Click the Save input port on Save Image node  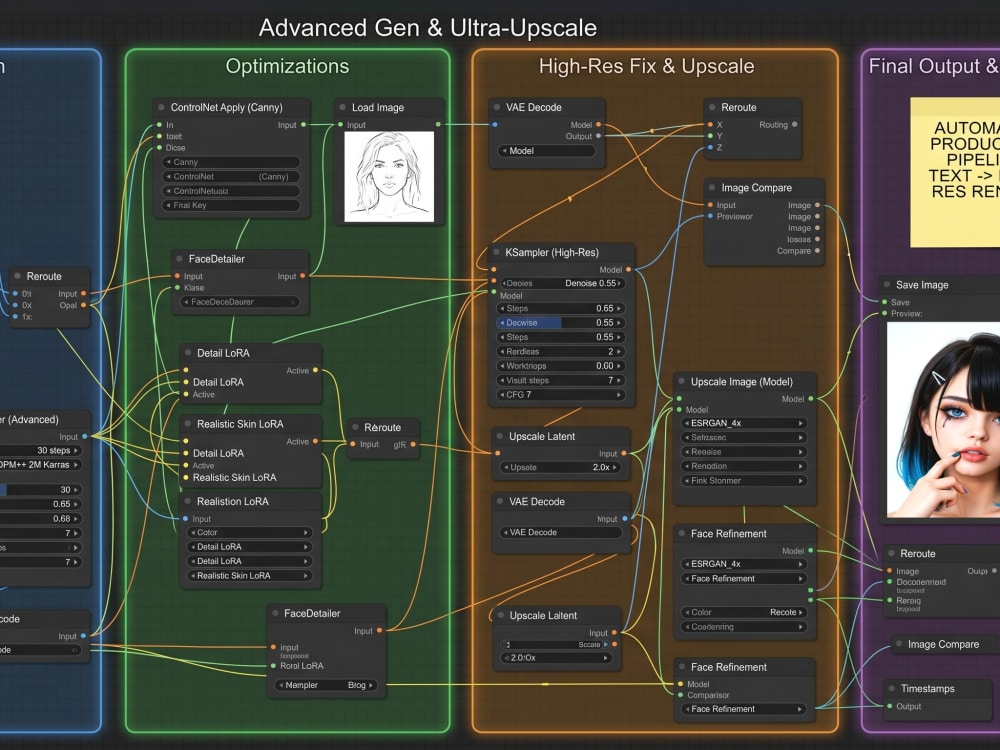[885, 302]
